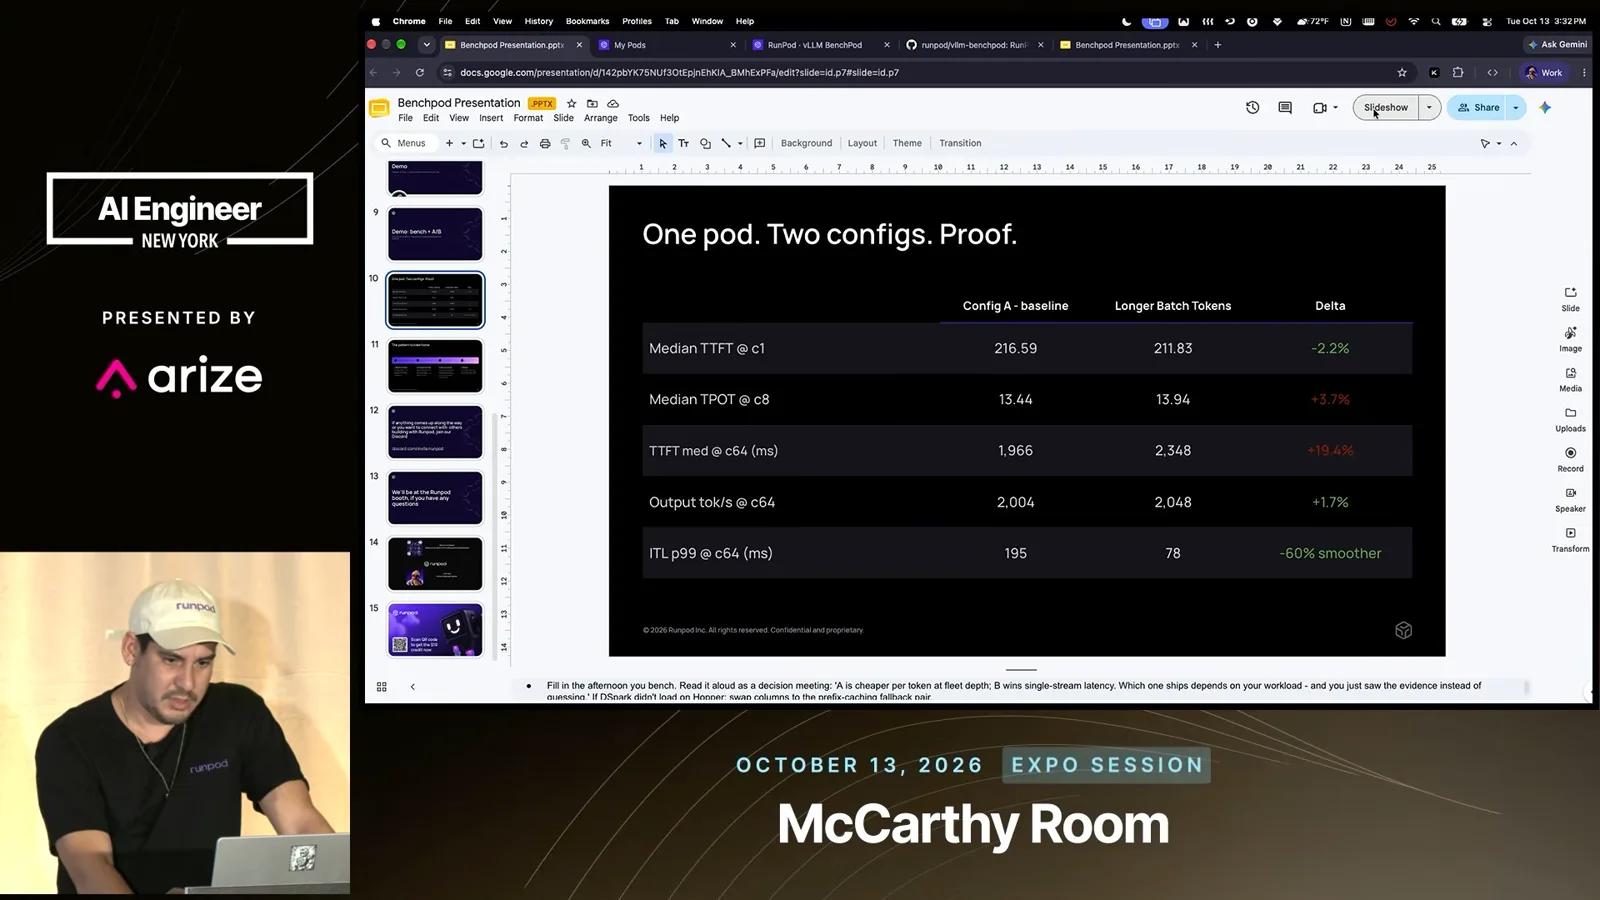This screenshot has height=900, width=1600.
Task: Expand the pointer mode dropdown arrow
Action: click(x=1499, y=143)
